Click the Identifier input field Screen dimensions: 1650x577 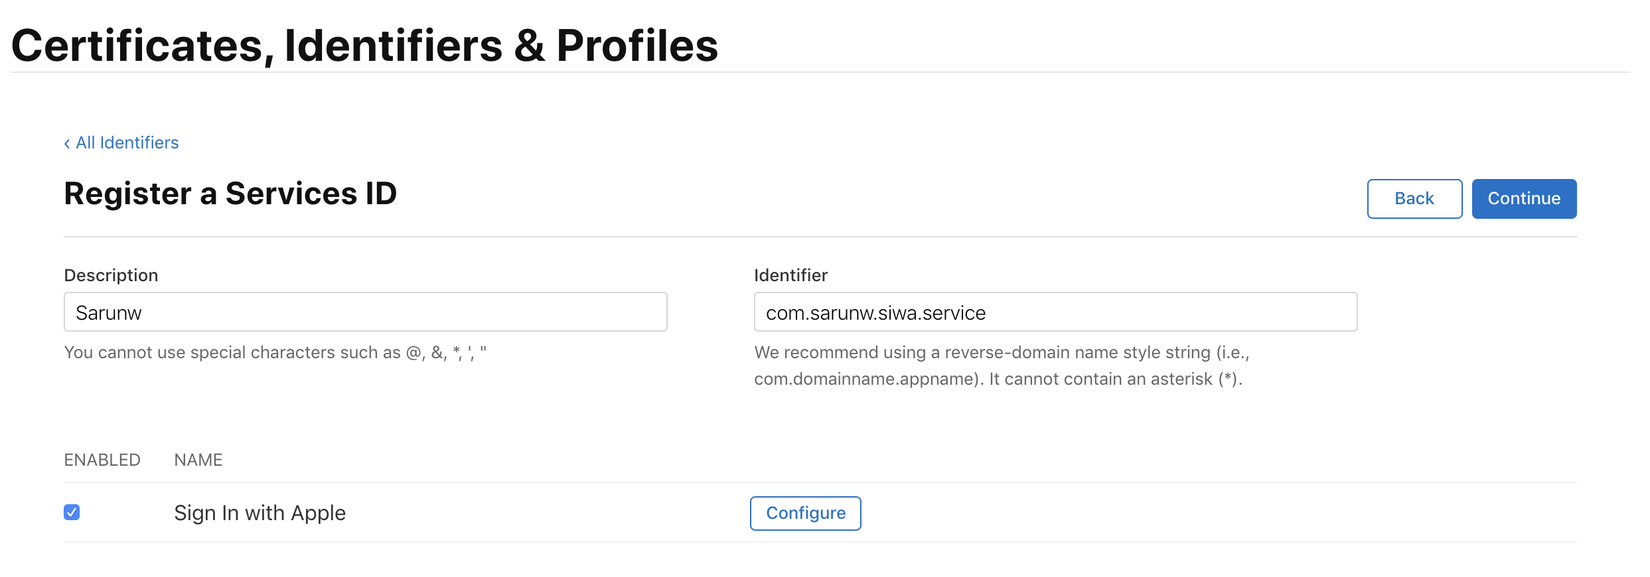coord(1055,312)
